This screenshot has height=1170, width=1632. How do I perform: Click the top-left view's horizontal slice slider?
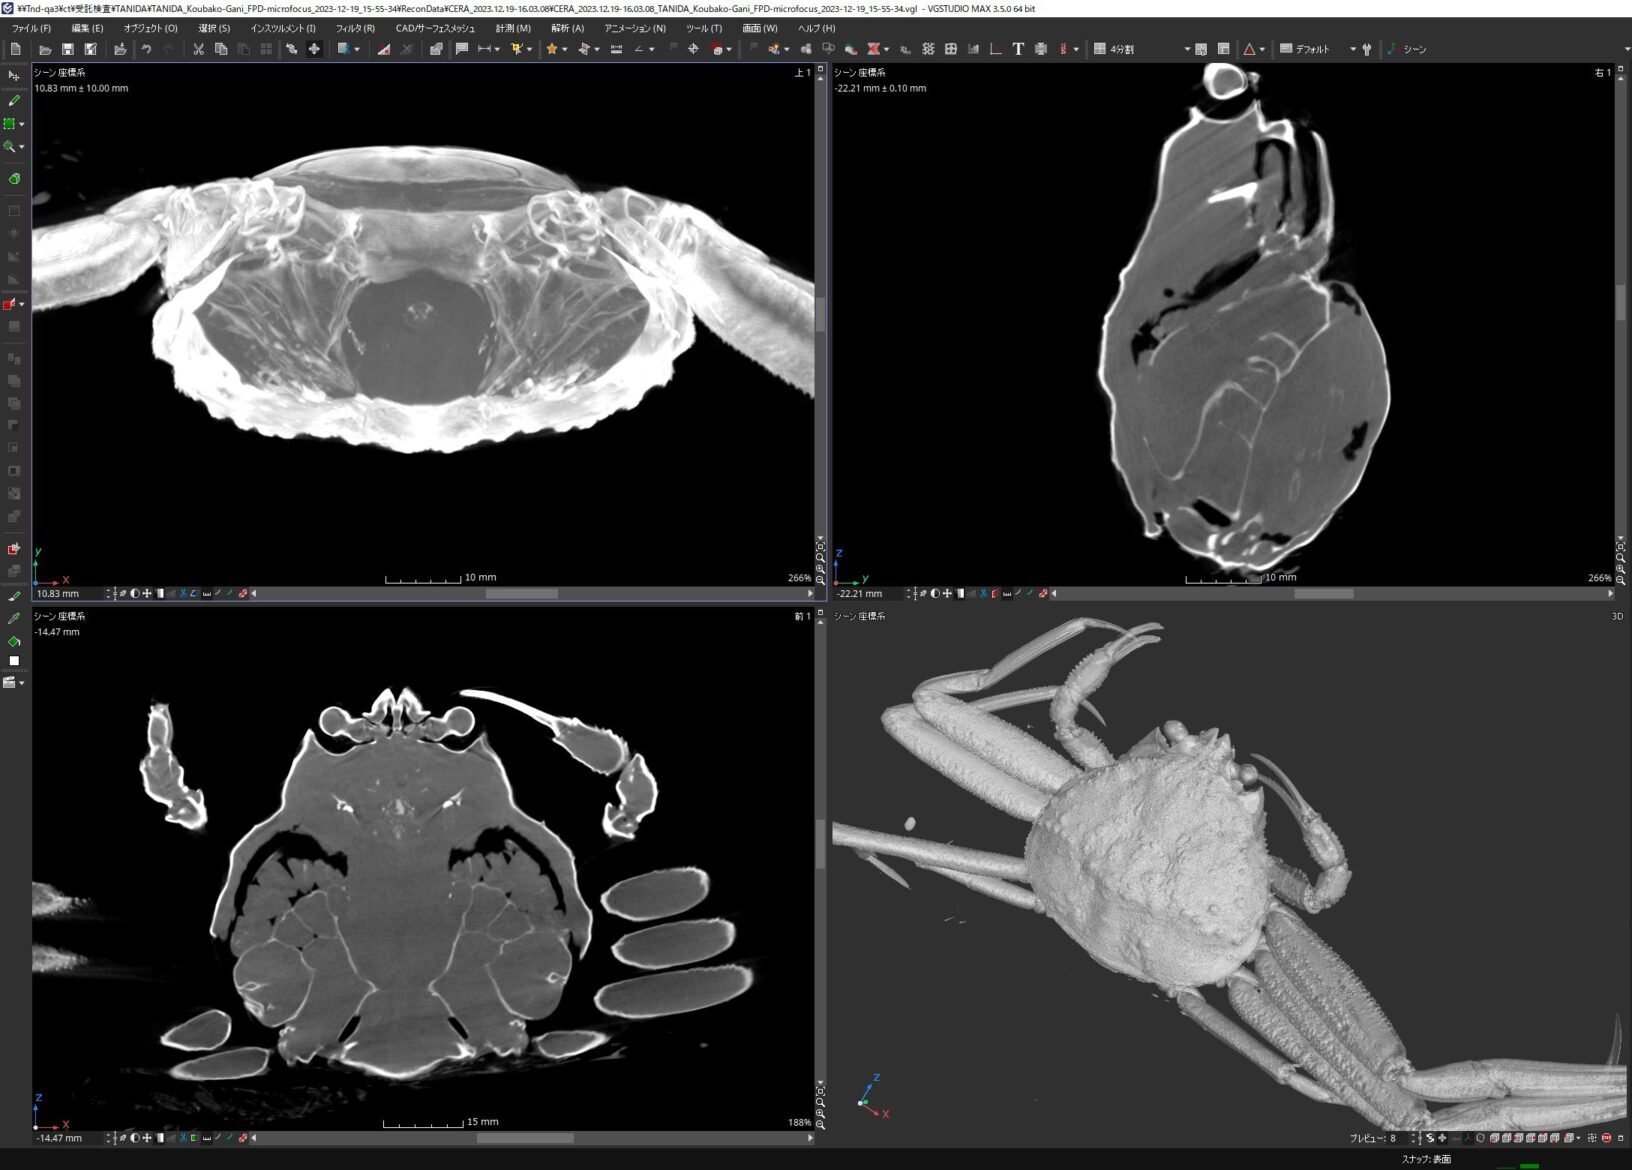[521, 594]
